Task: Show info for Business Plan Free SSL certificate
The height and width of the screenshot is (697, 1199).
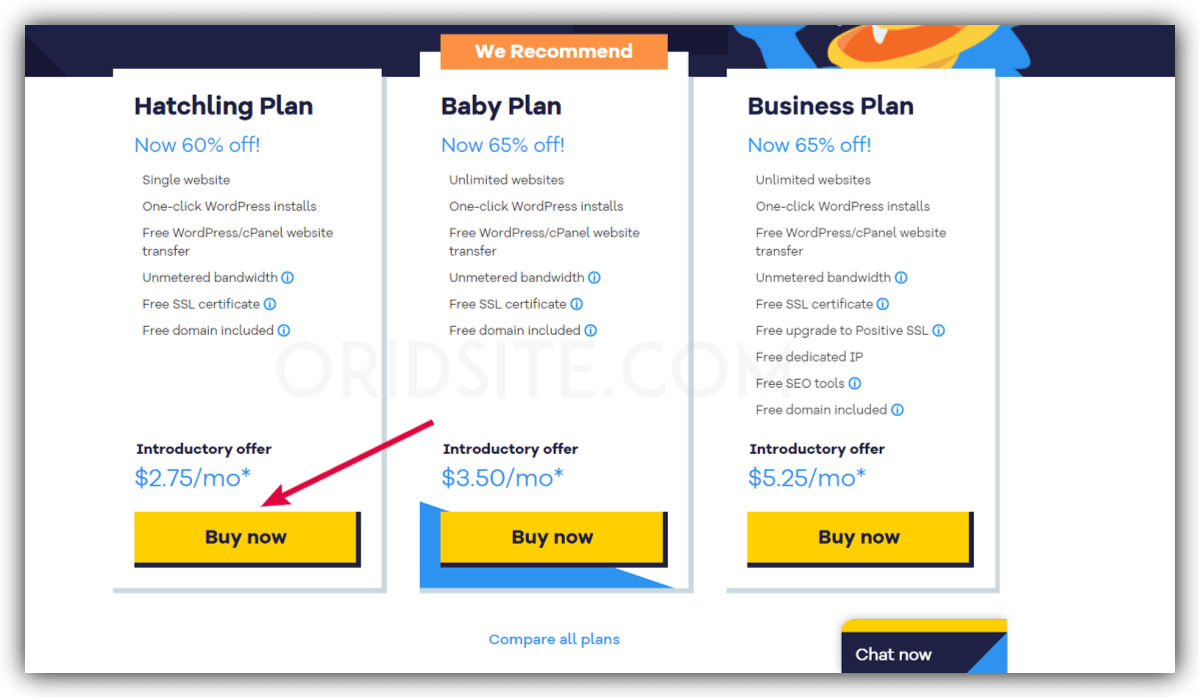Action: (883, 304)
